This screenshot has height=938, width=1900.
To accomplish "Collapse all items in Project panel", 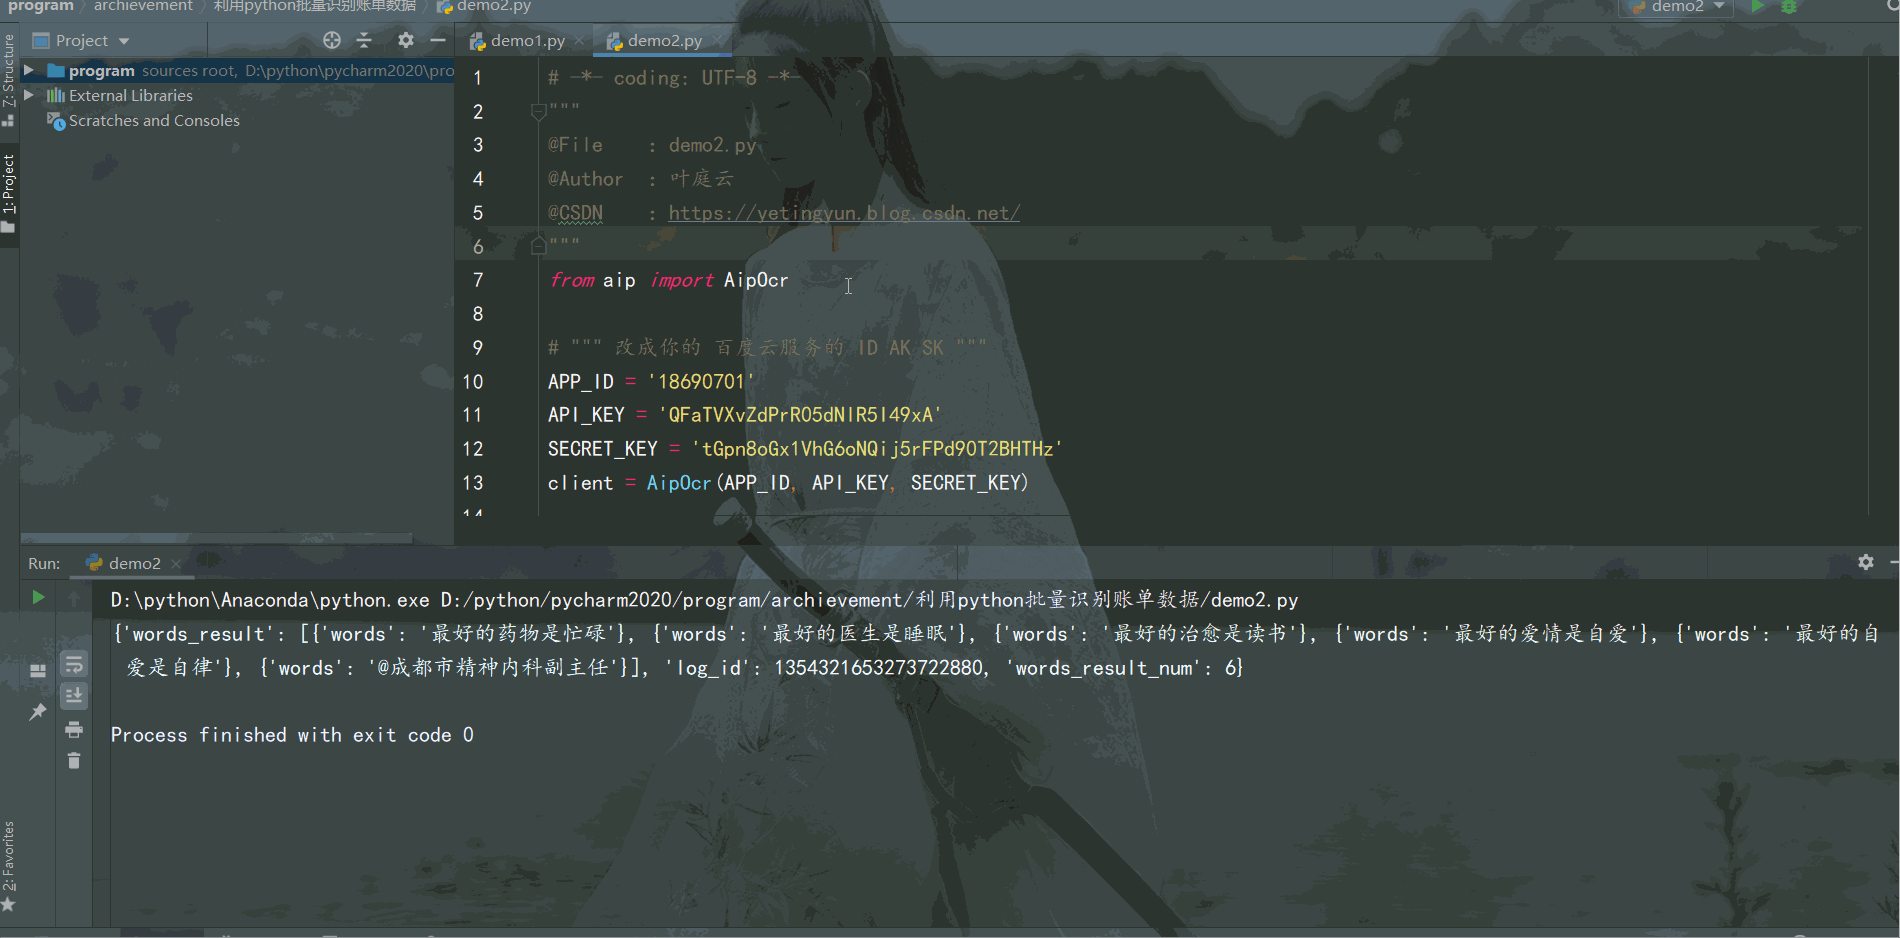I will coord(364,40).
